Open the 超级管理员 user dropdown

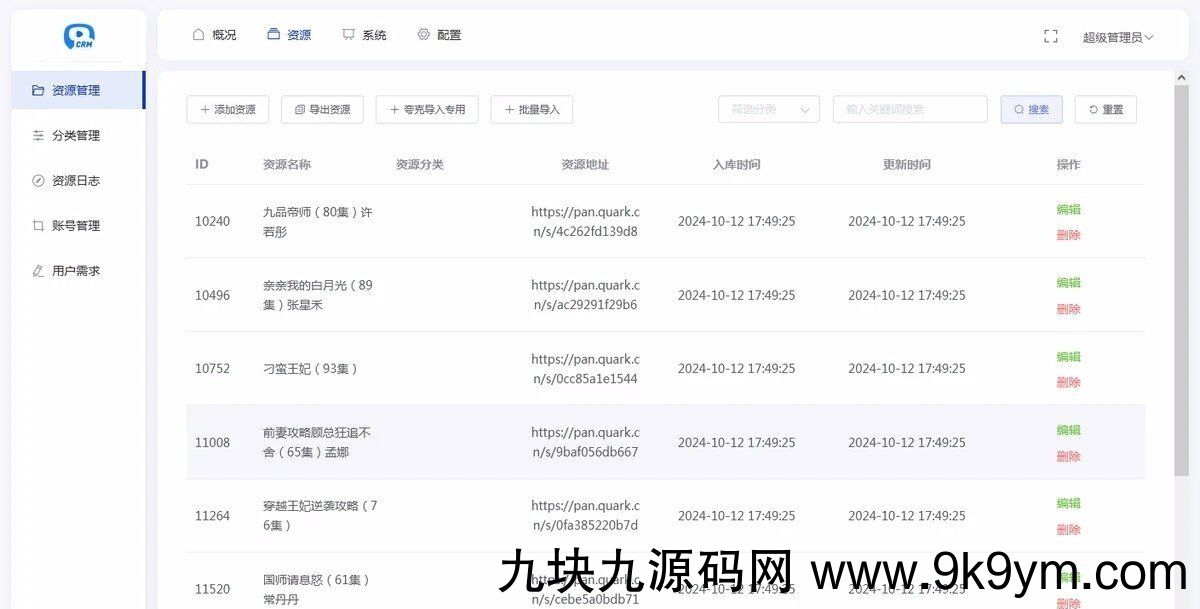[x=1117, y=38]
